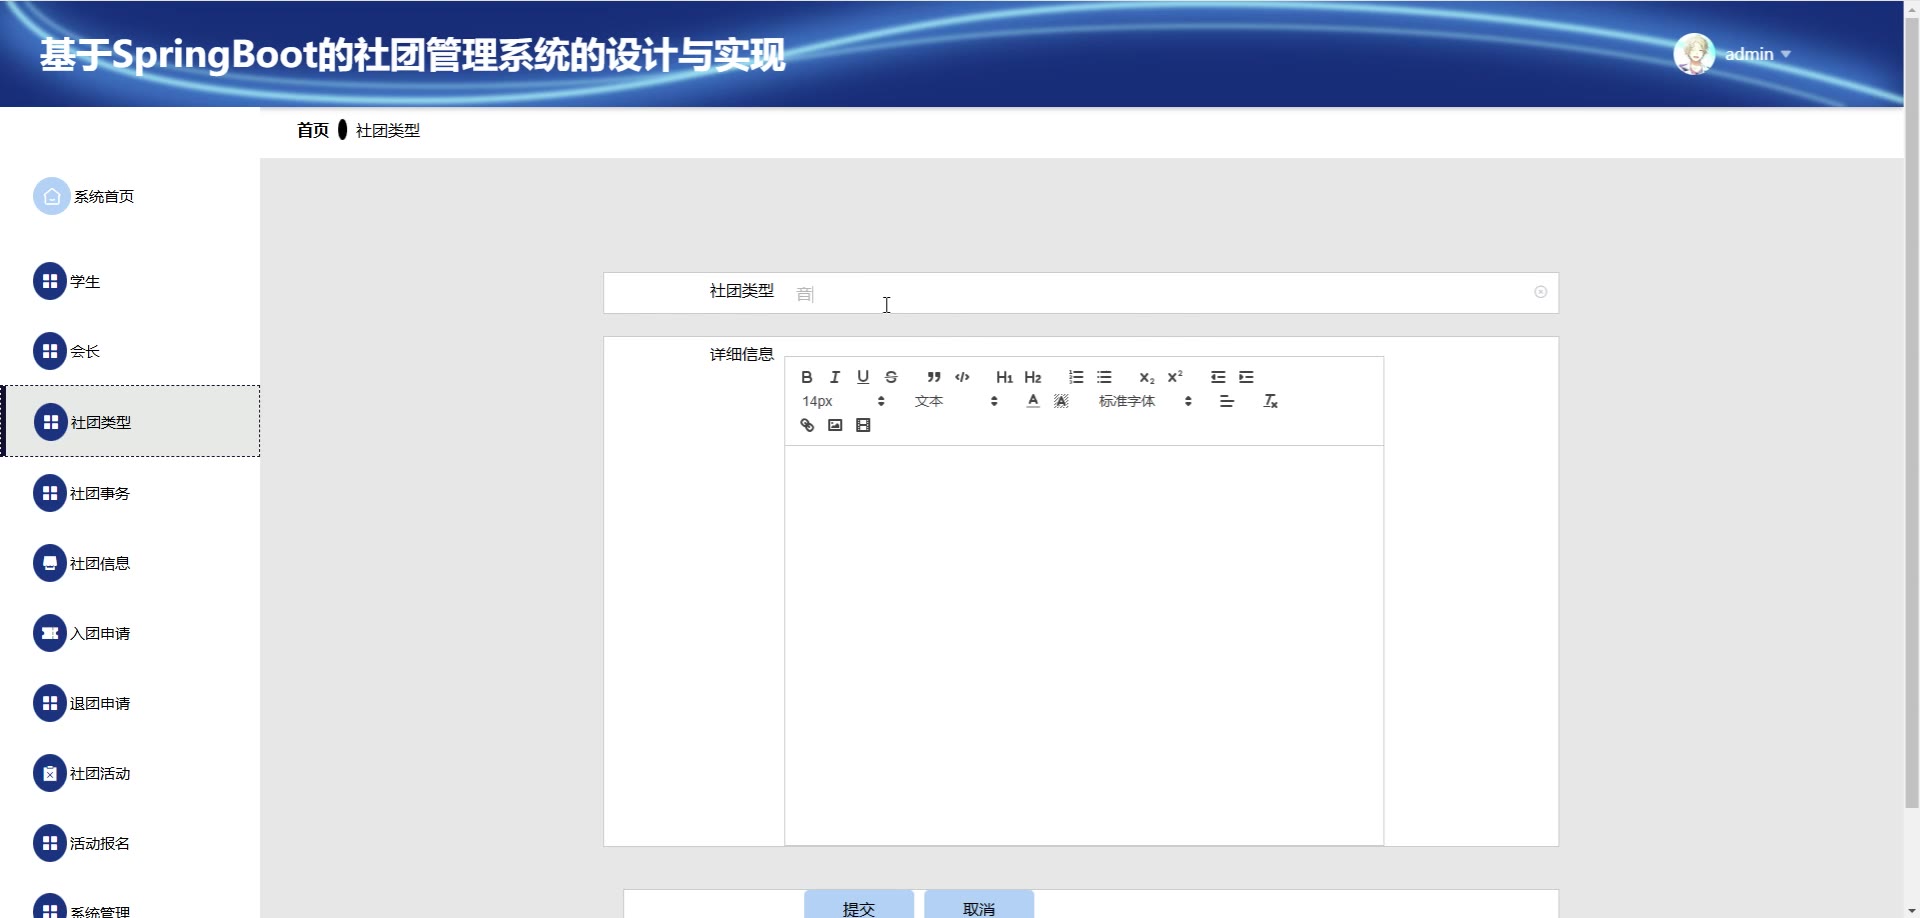Apply subscript formatting
The height and width of the screenshot is (918, 1920).
pyautogui.click(x=1147, y=377)
